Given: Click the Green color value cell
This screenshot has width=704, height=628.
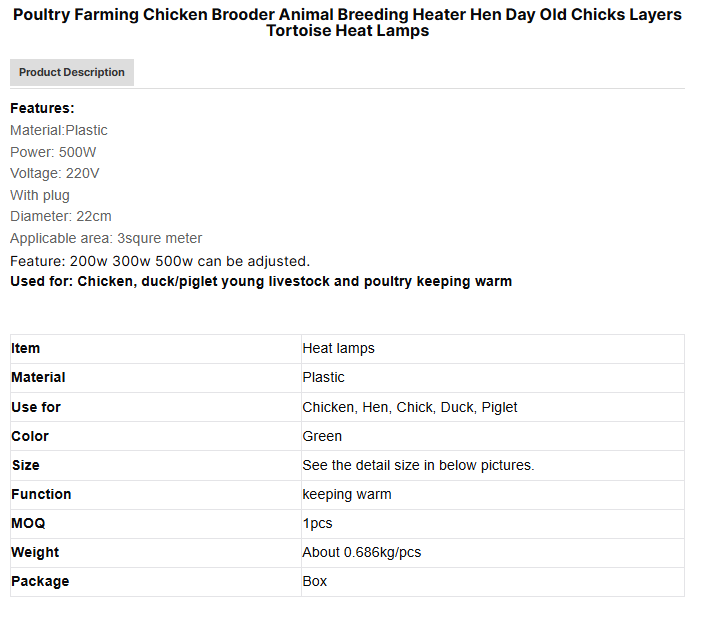Looking at the screenshot, I should [x=322, y=436].
